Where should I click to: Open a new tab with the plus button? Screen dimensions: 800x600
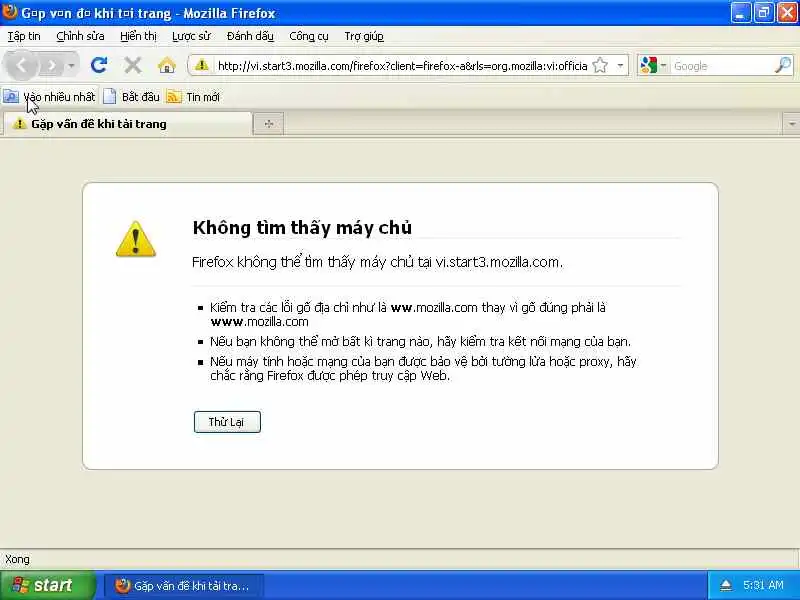tap(269, 124)
